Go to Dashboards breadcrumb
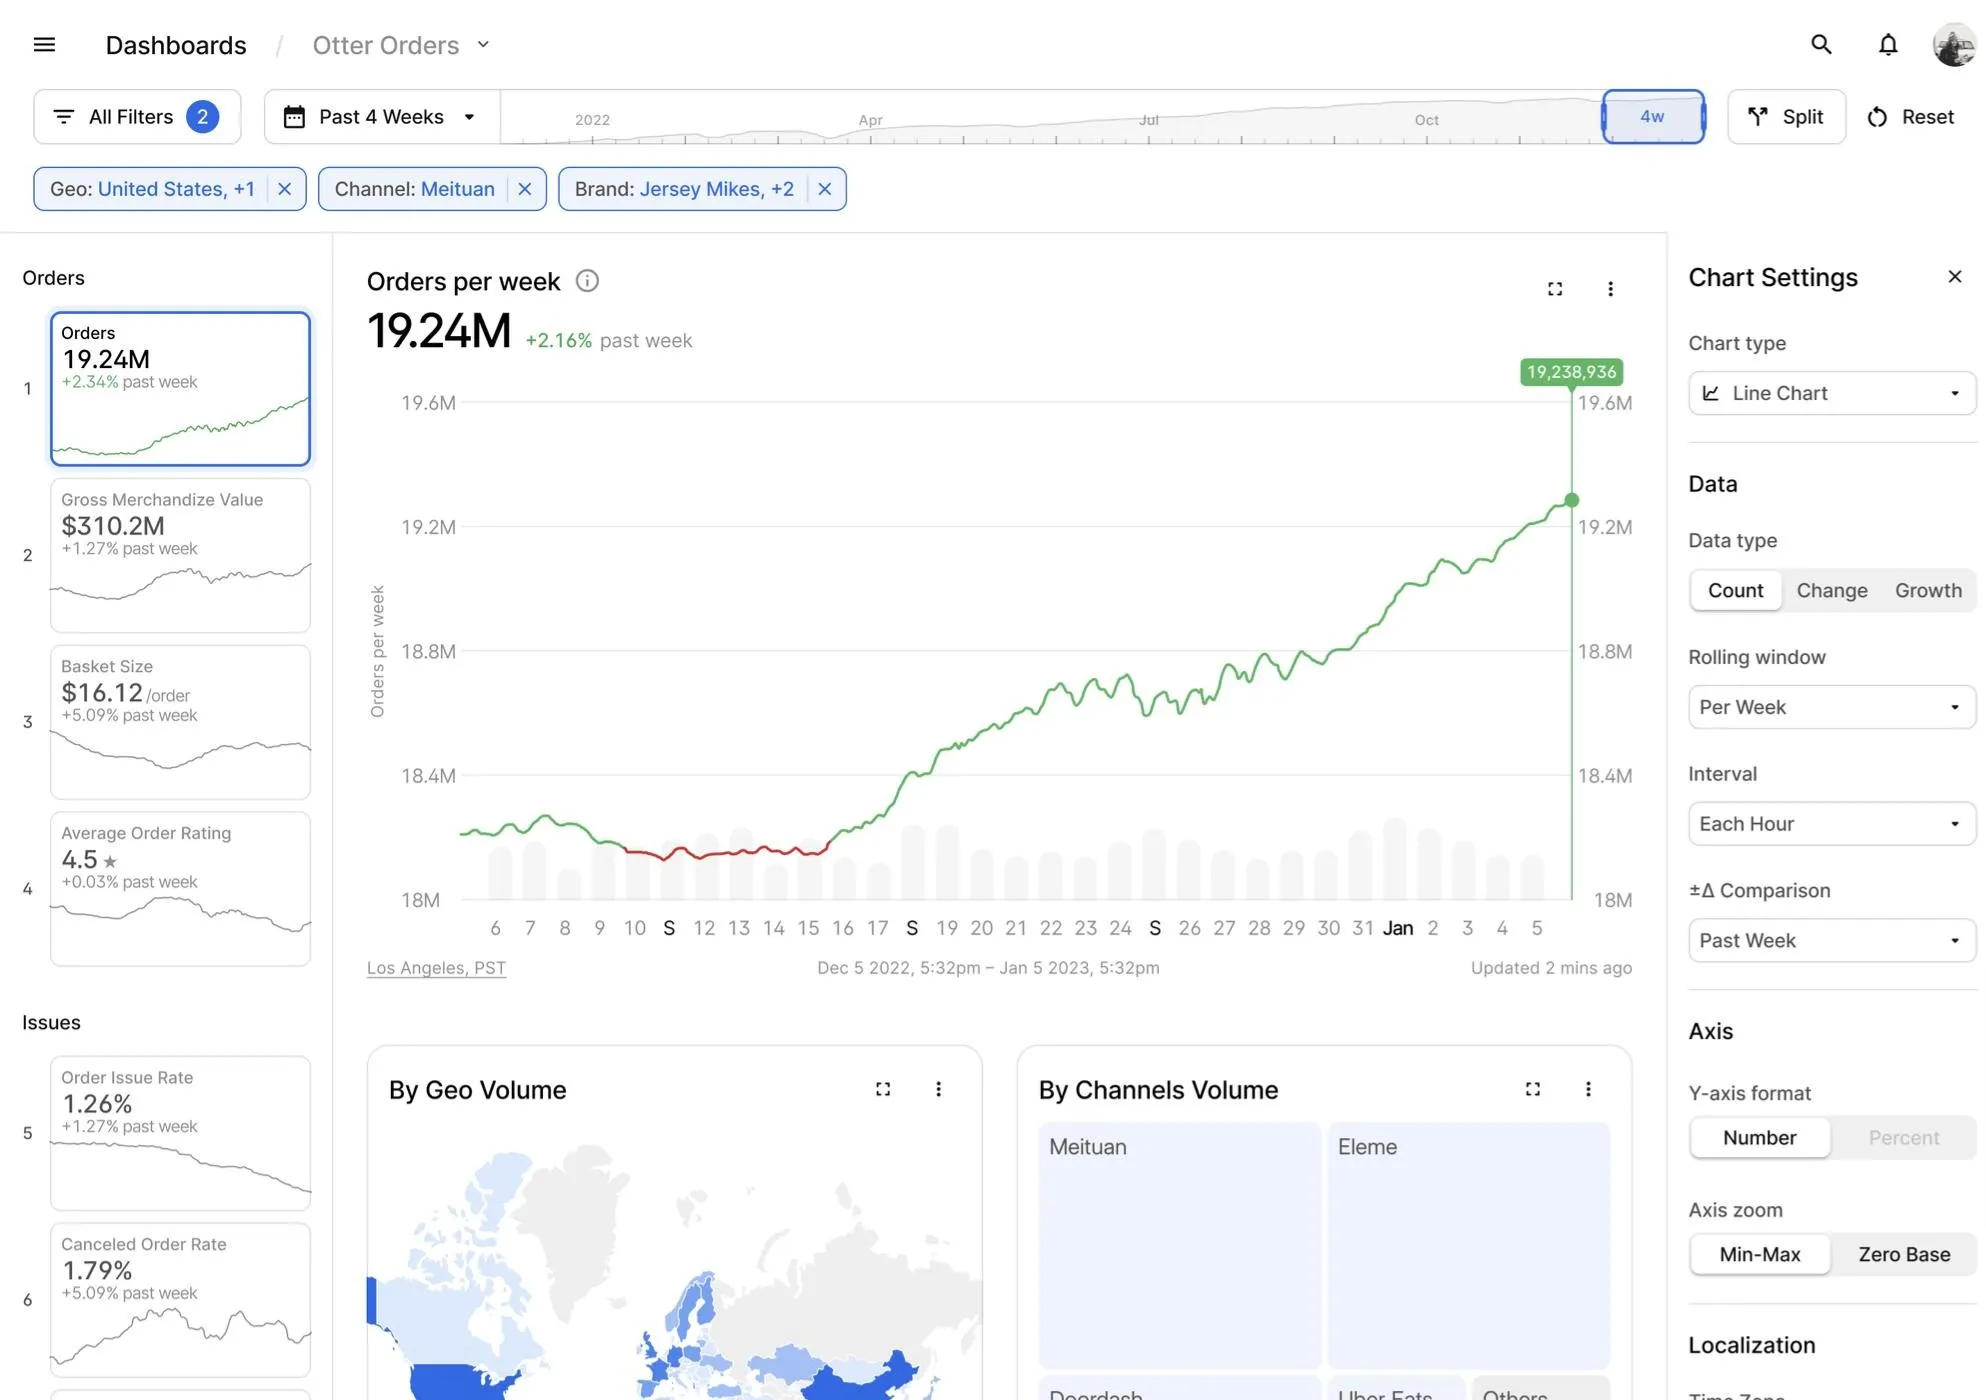 coord(176,45)
